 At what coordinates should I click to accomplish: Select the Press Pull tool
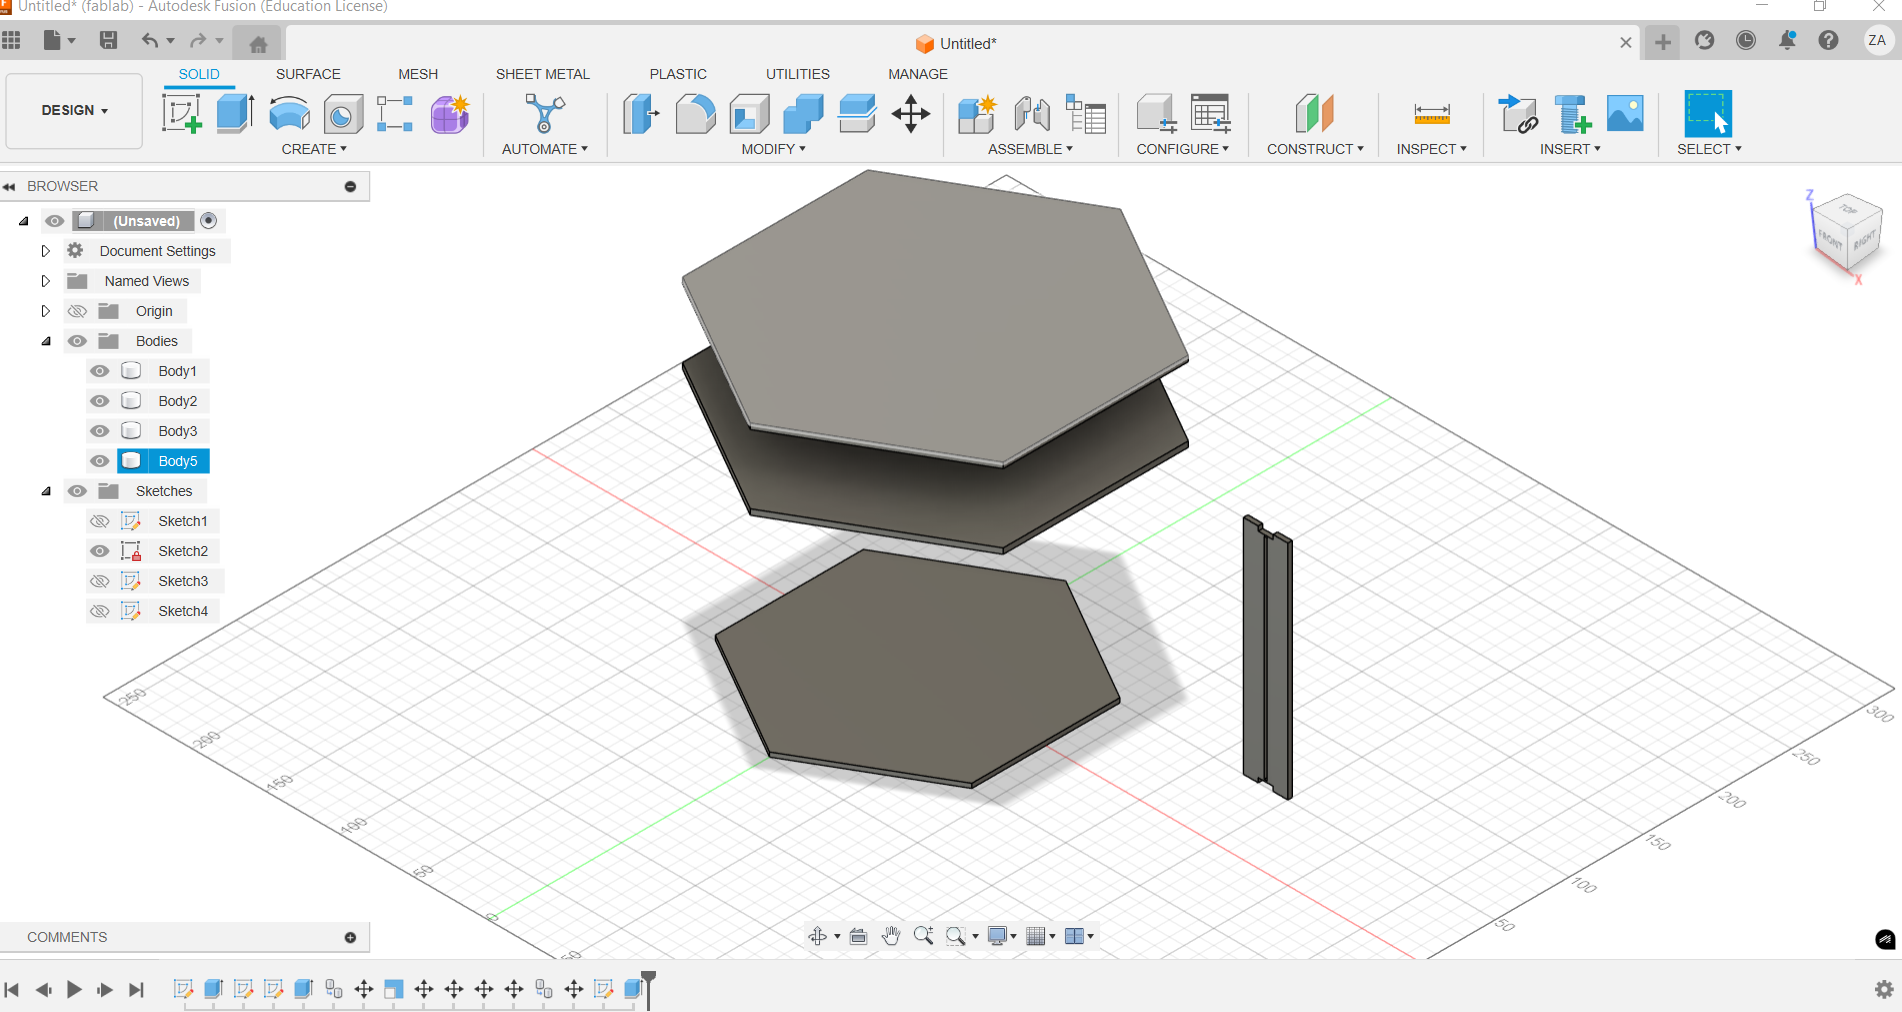tap(641, 114)
